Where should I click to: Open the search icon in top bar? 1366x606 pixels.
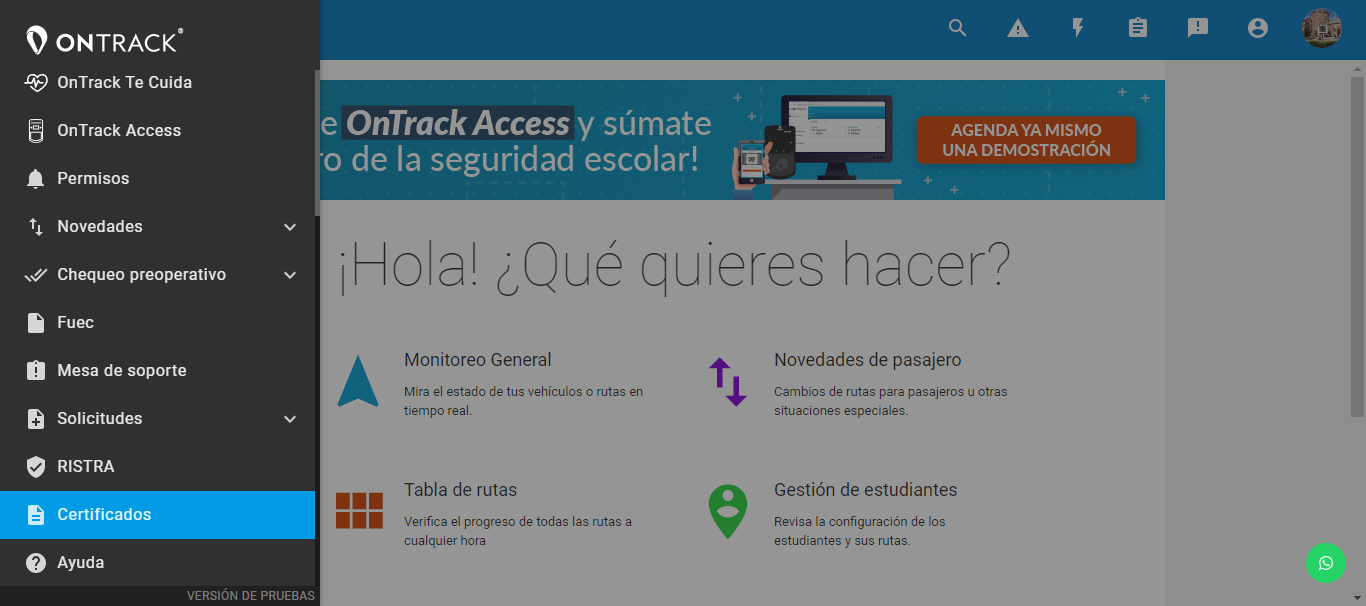tap(957, 28)
